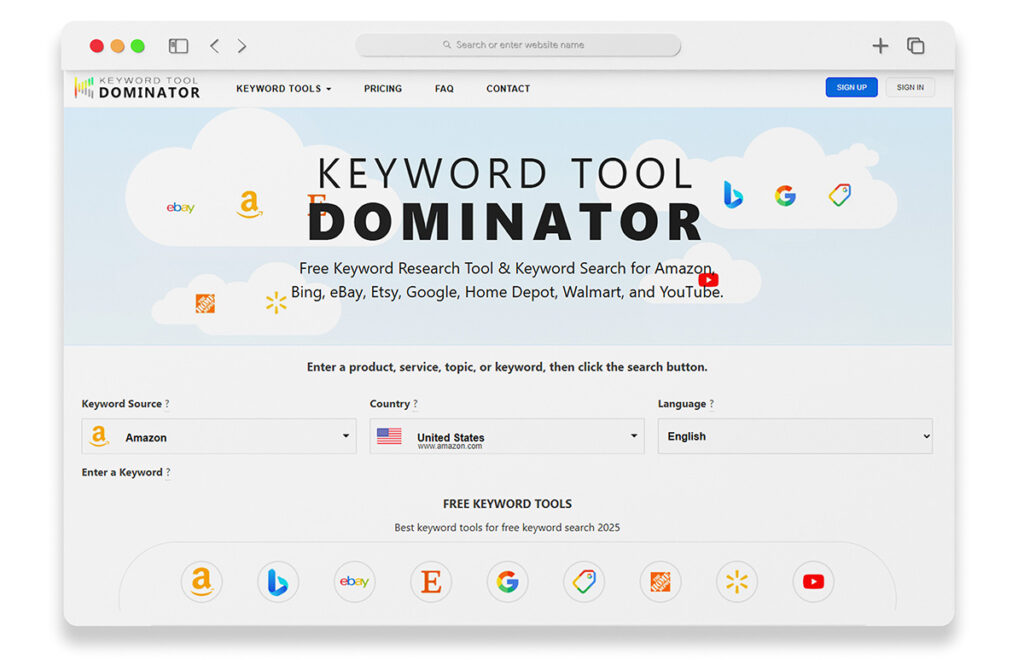Click the blue Sign Up button
1024x660 pixels.
coord(852,87)
